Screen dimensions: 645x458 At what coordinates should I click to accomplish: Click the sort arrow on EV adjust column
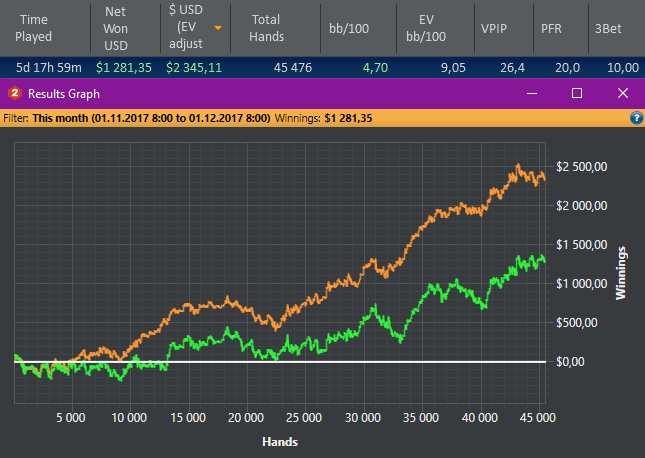[x=218, y=28]
